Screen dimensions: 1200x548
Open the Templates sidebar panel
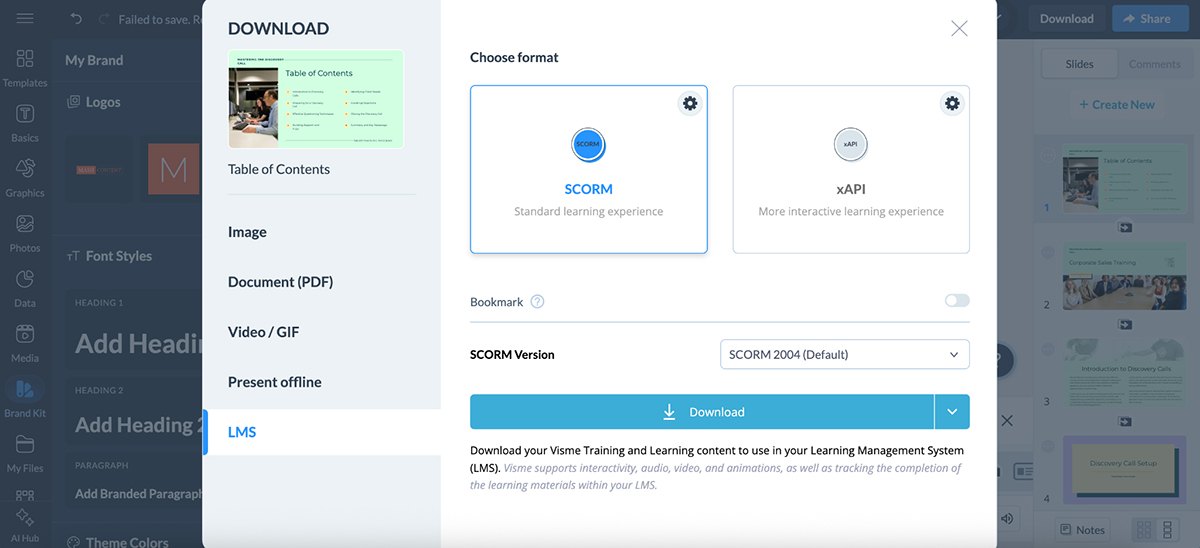coord(25,68)
